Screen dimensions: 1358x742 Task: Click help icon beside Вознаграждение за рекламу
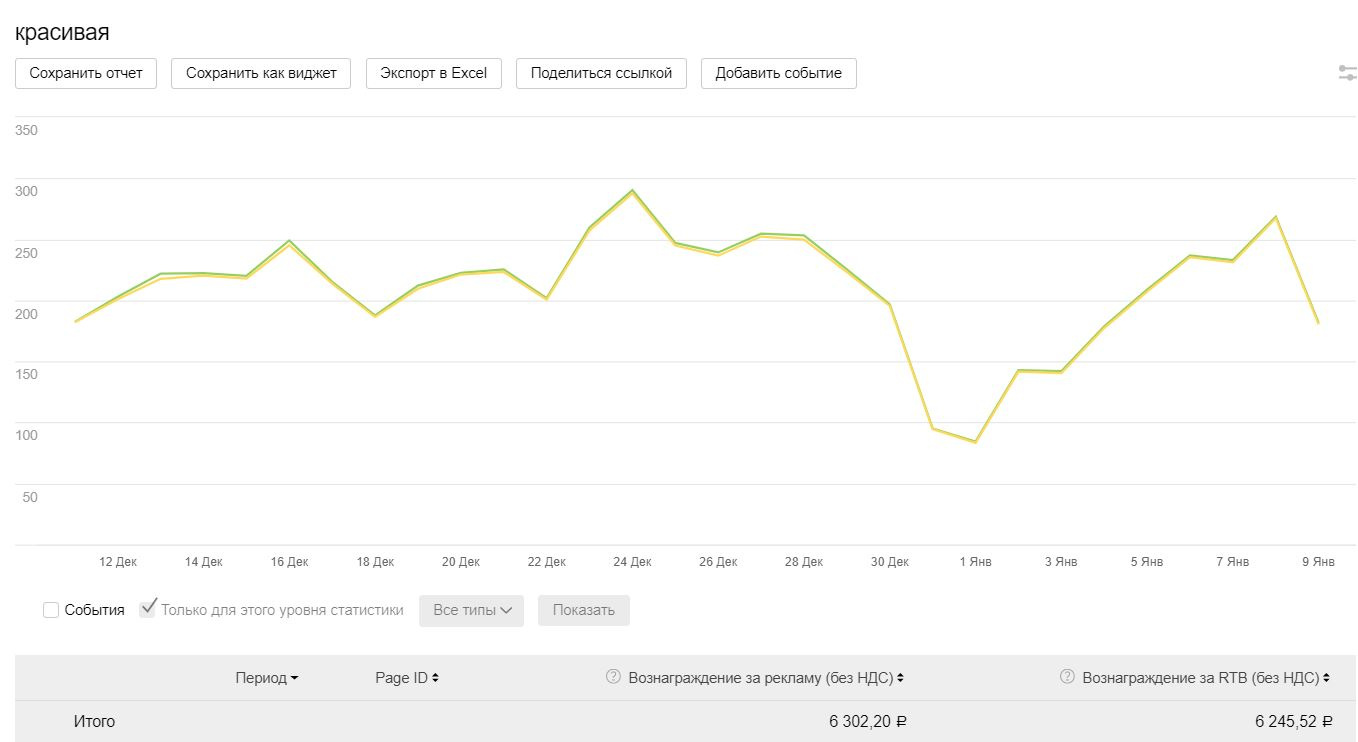coord(614,677)
